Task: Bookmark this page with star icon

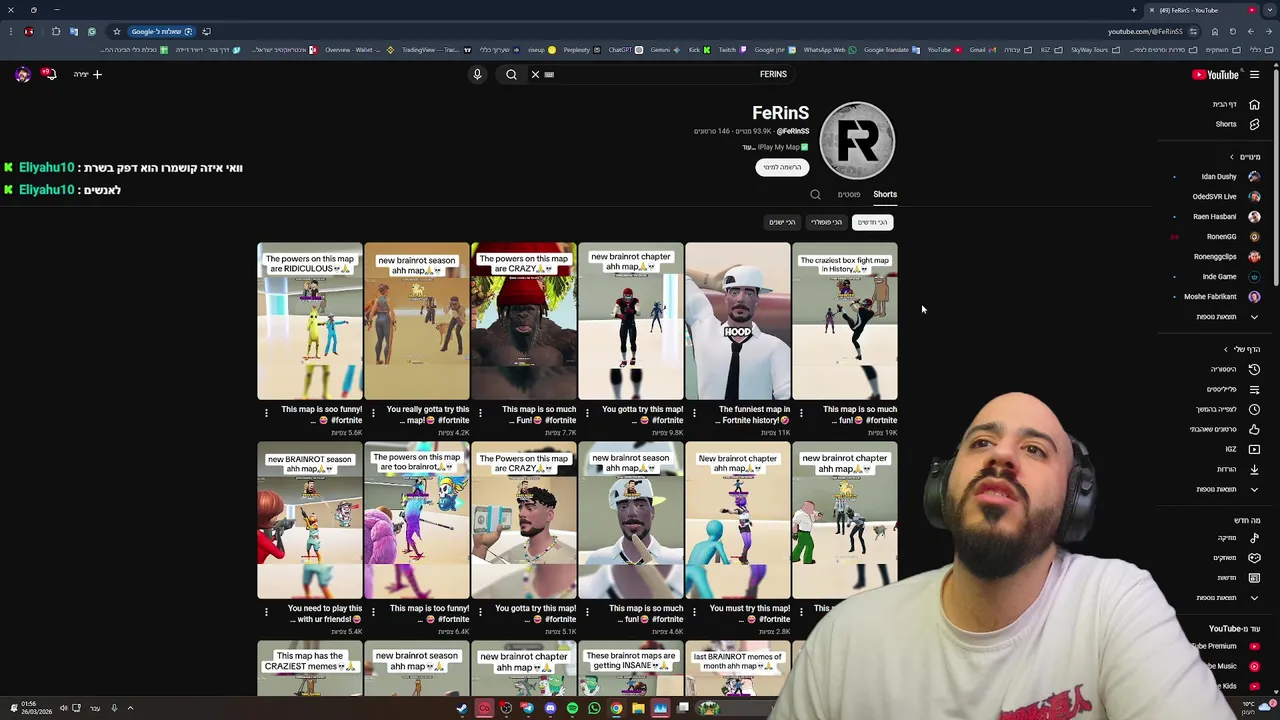Action: pos(116,31)
